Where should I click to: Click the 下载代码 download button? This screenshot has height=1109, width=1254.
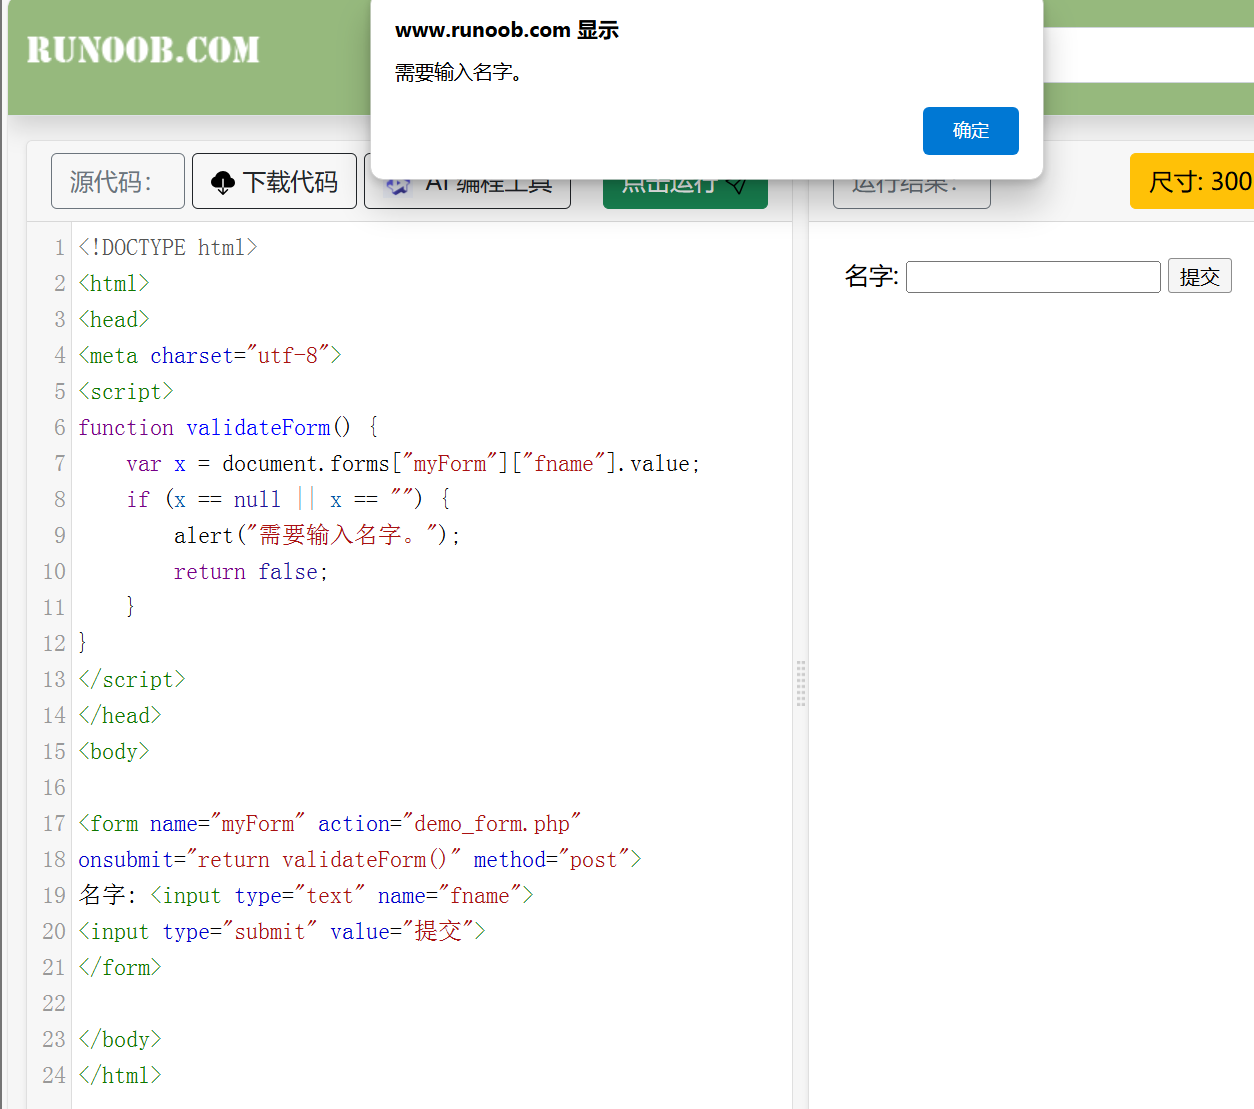point(274,181)
